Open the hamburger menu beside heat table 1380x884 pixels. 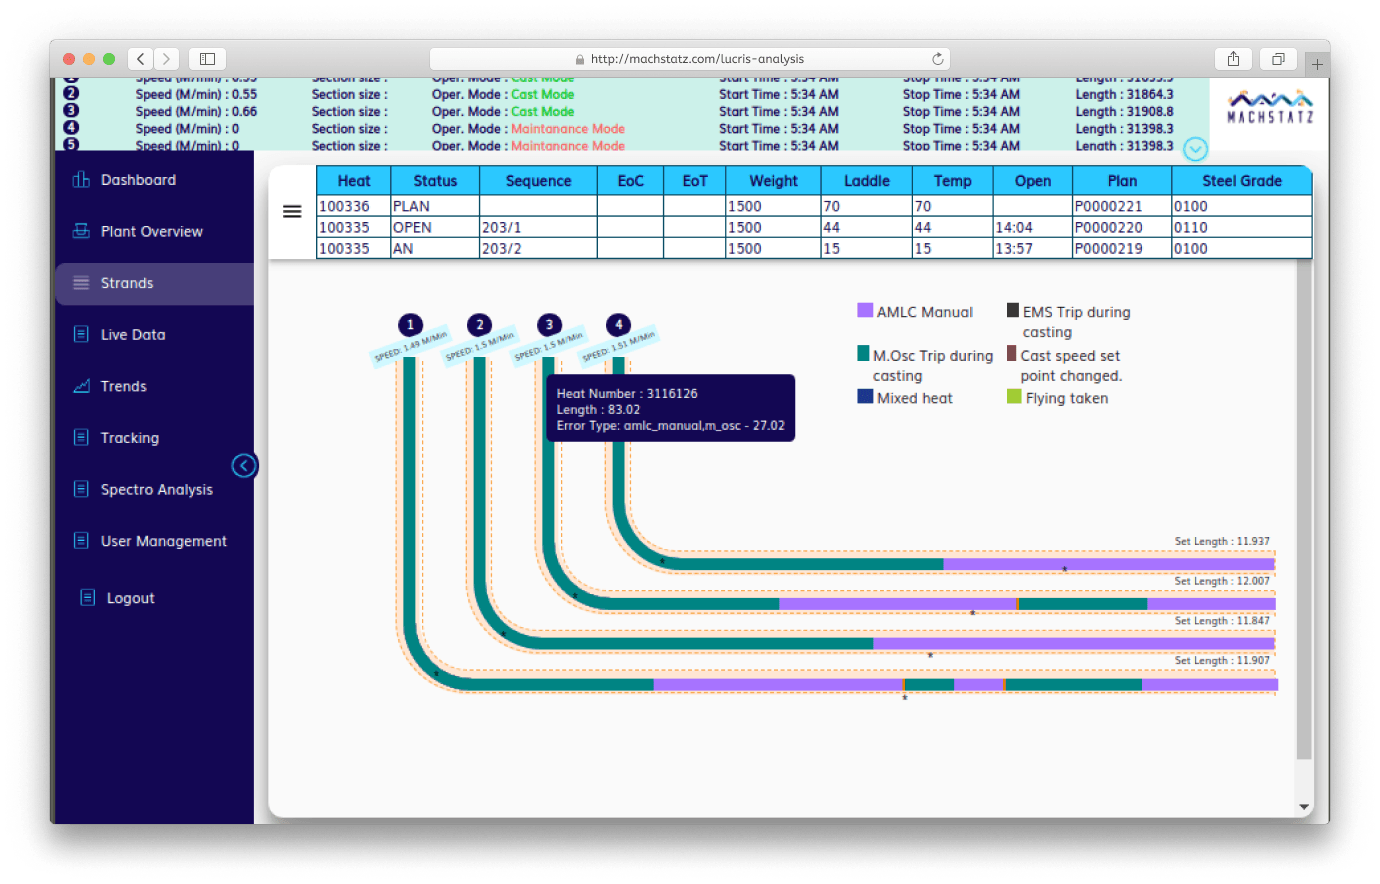point(292,212)
